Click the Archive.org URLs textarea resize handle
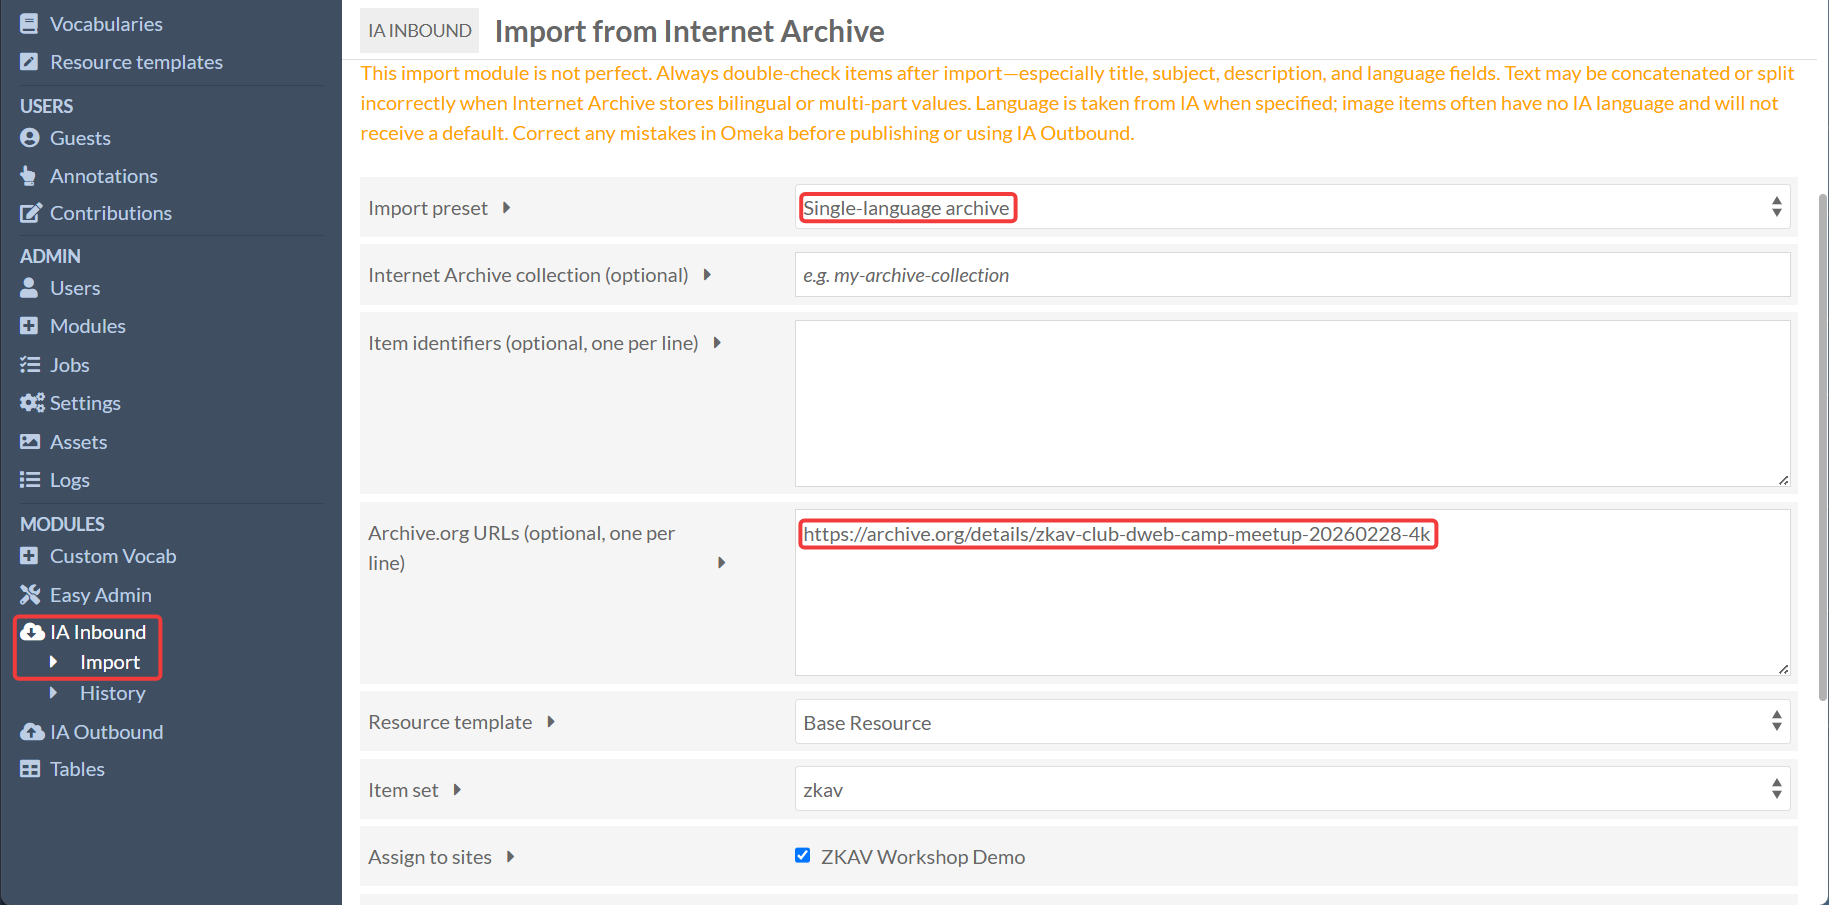 pos(1783,669)
